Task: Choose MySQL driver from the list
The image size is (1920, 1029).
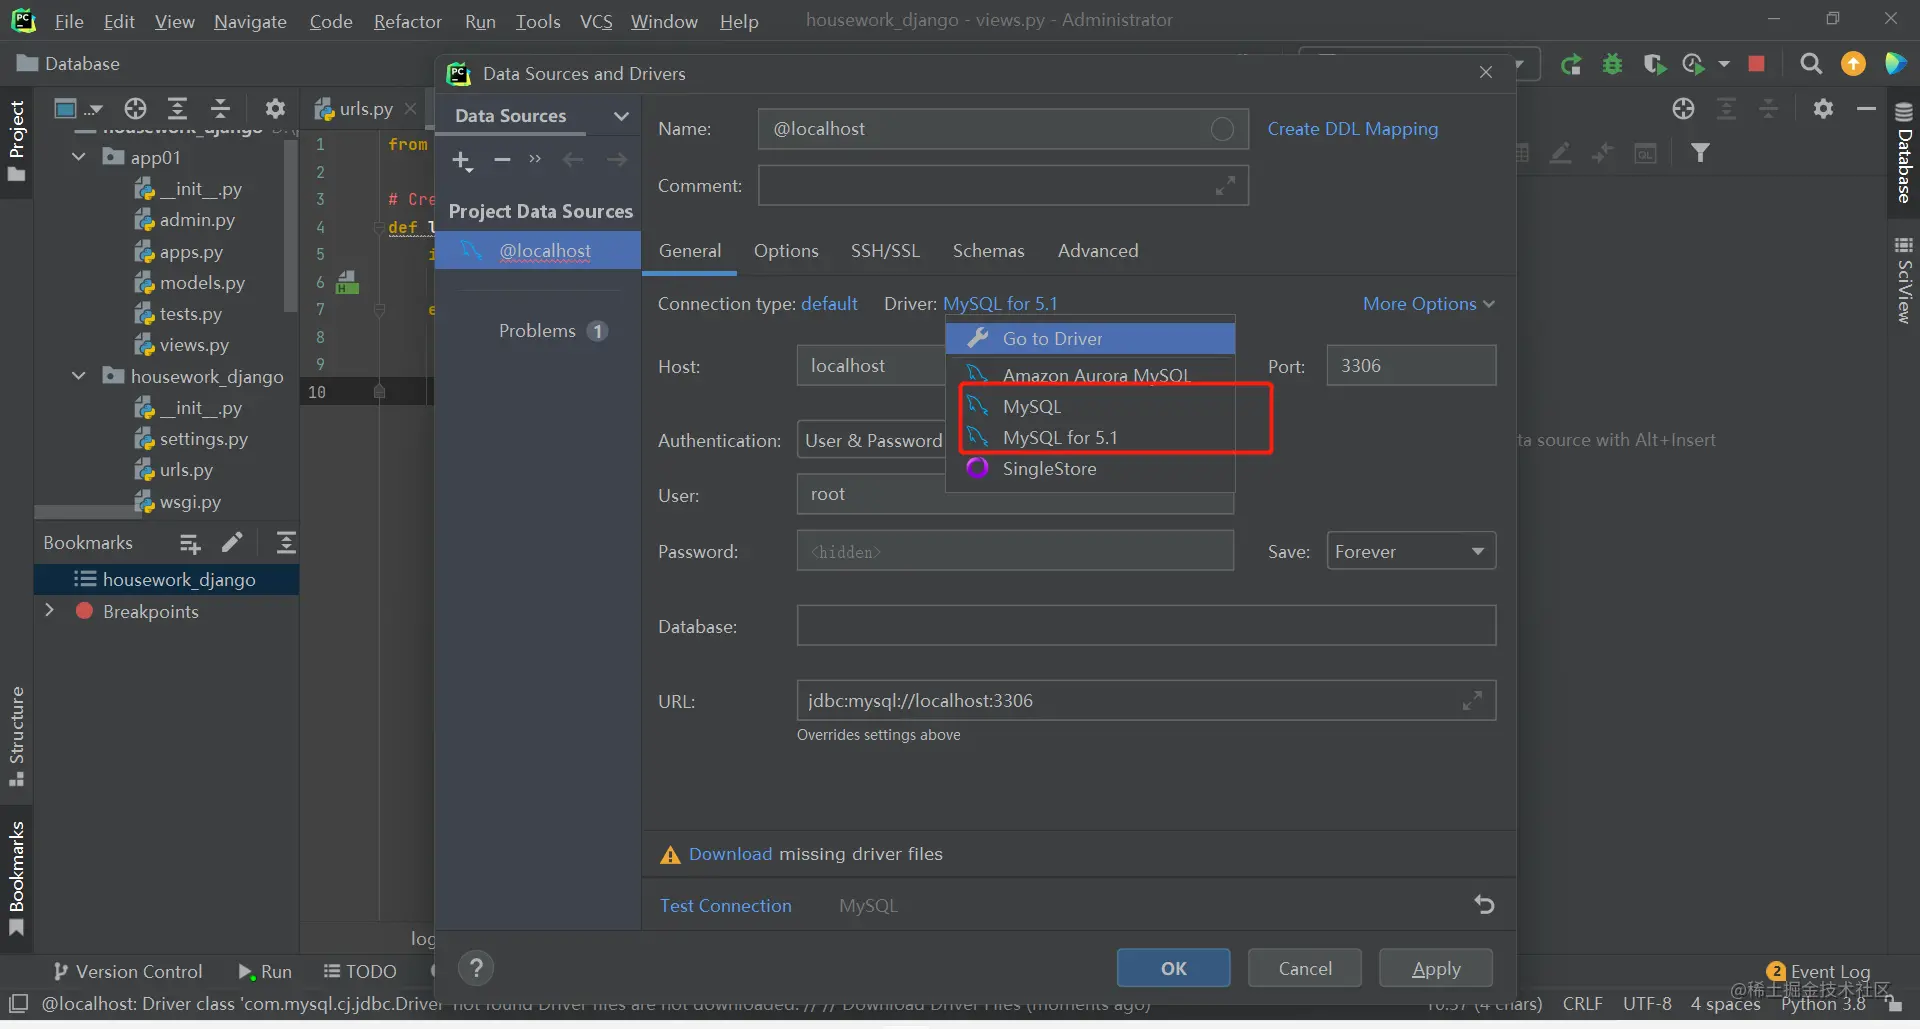Action: click(x=1090, y=407)
